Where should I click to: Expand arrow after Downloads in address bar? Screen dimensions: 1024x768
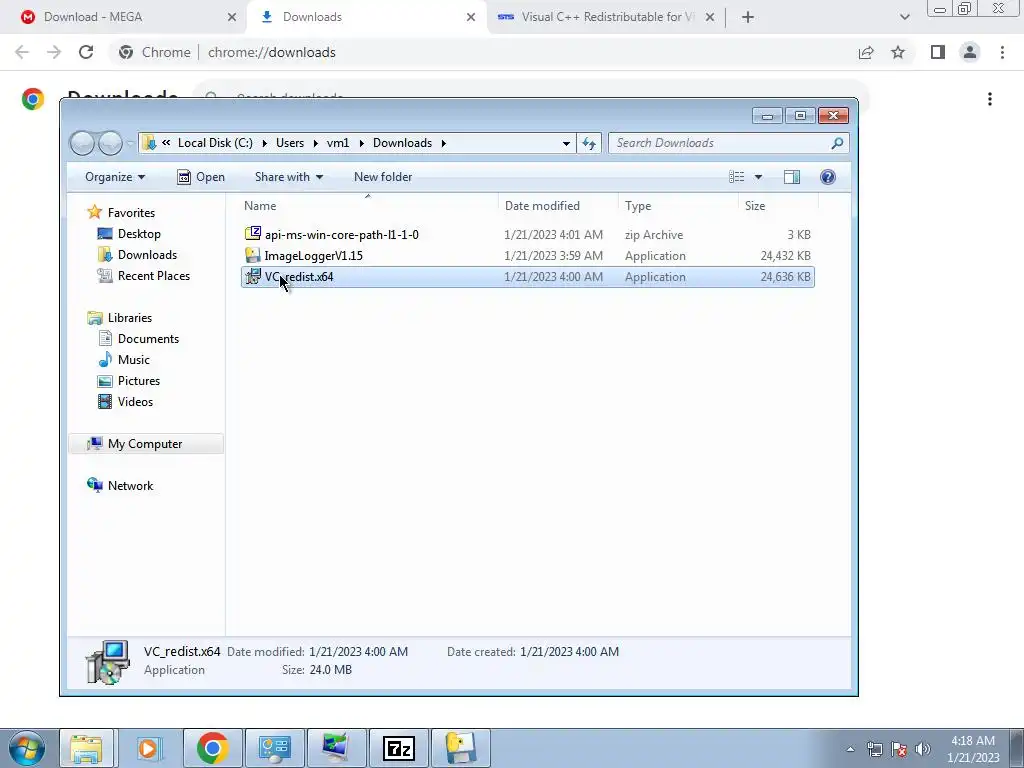[443, 143]
